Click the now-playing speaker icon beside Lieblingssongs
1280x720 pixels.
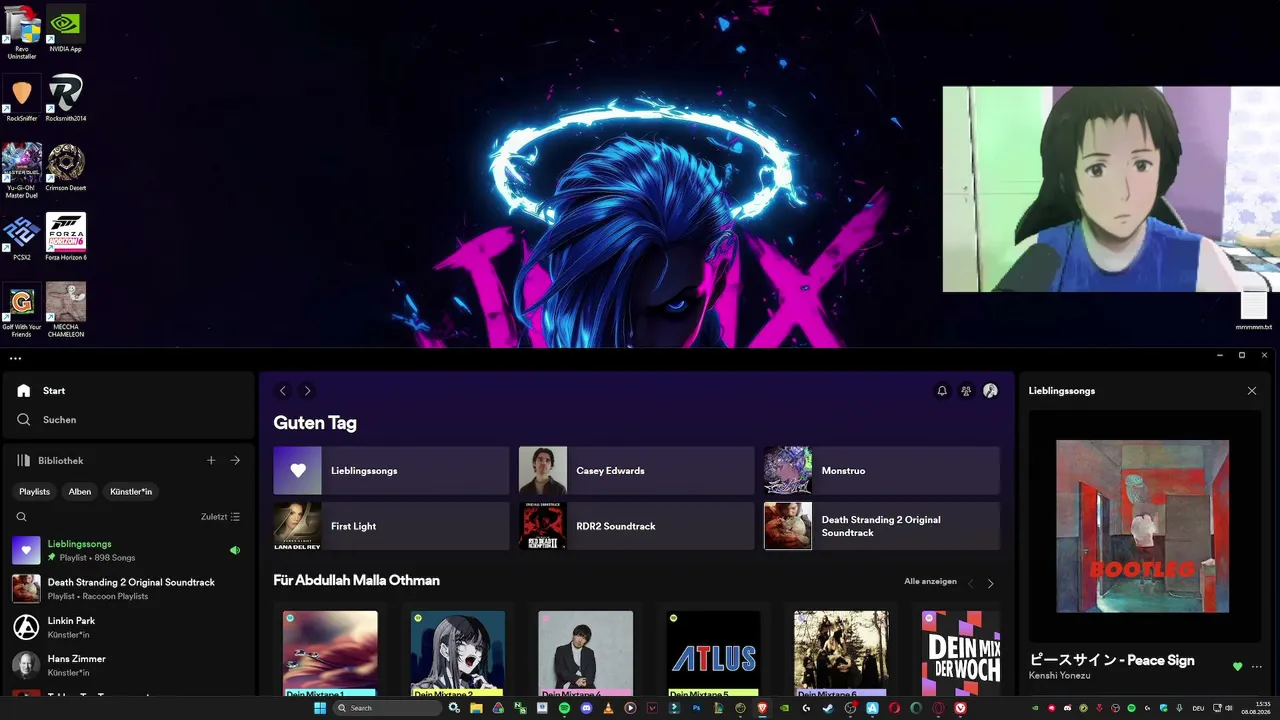[x=235, y=550]
